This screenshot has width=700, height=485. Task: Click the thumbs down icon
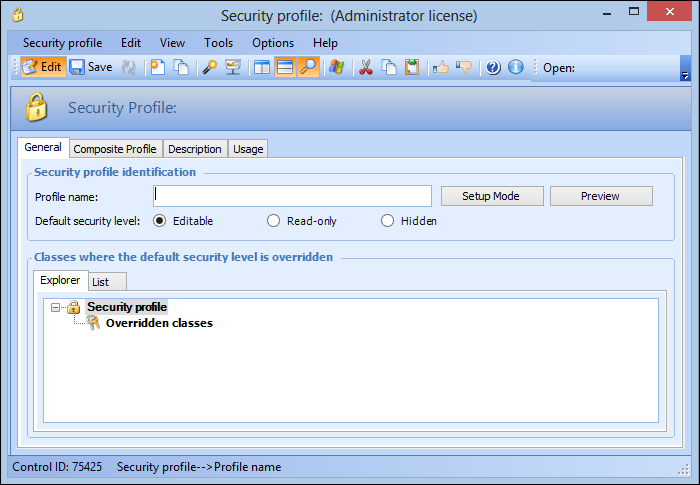coord(464,68)
